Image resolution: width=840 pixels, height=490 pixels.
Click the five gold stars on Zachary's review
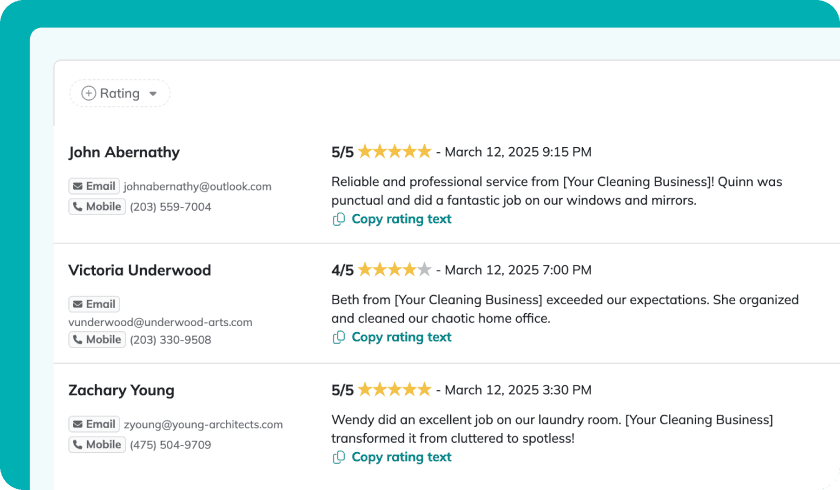coord(394,389)
